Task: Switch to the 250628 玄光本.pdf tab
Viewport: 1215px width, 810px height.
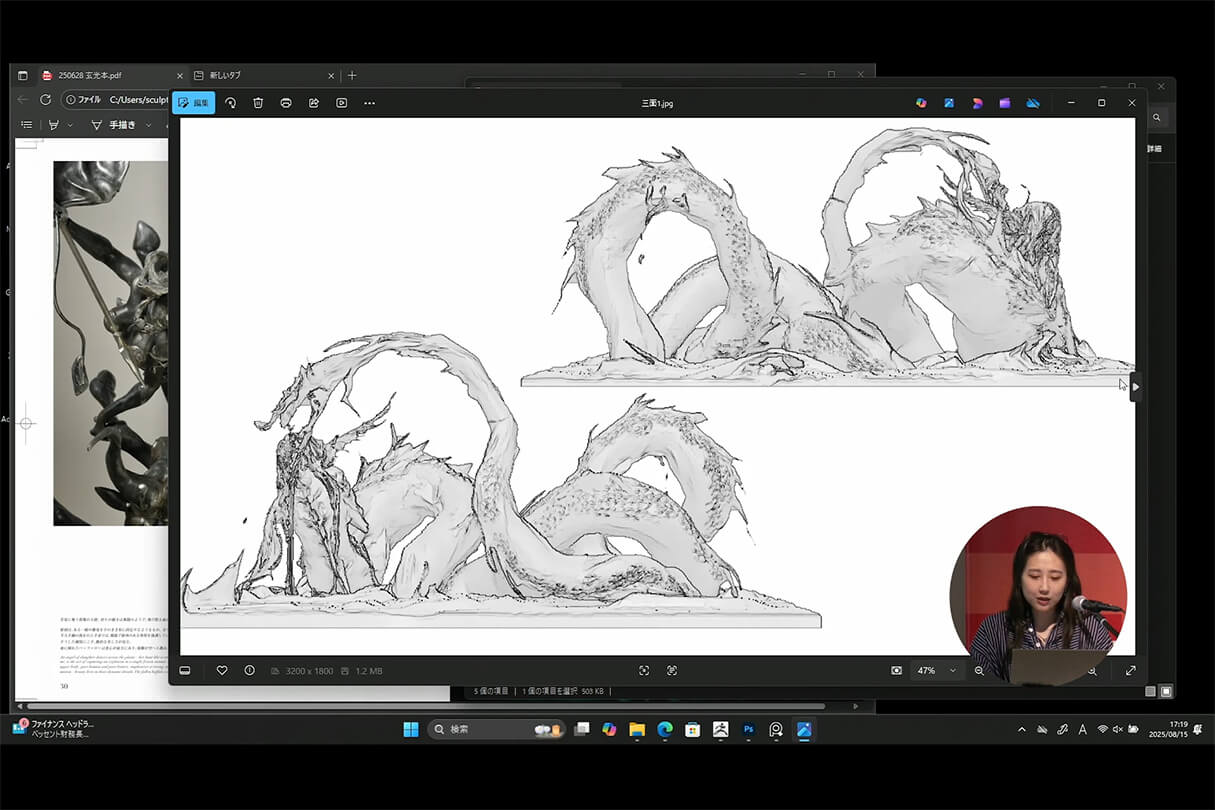Action: tap(110, 75)
